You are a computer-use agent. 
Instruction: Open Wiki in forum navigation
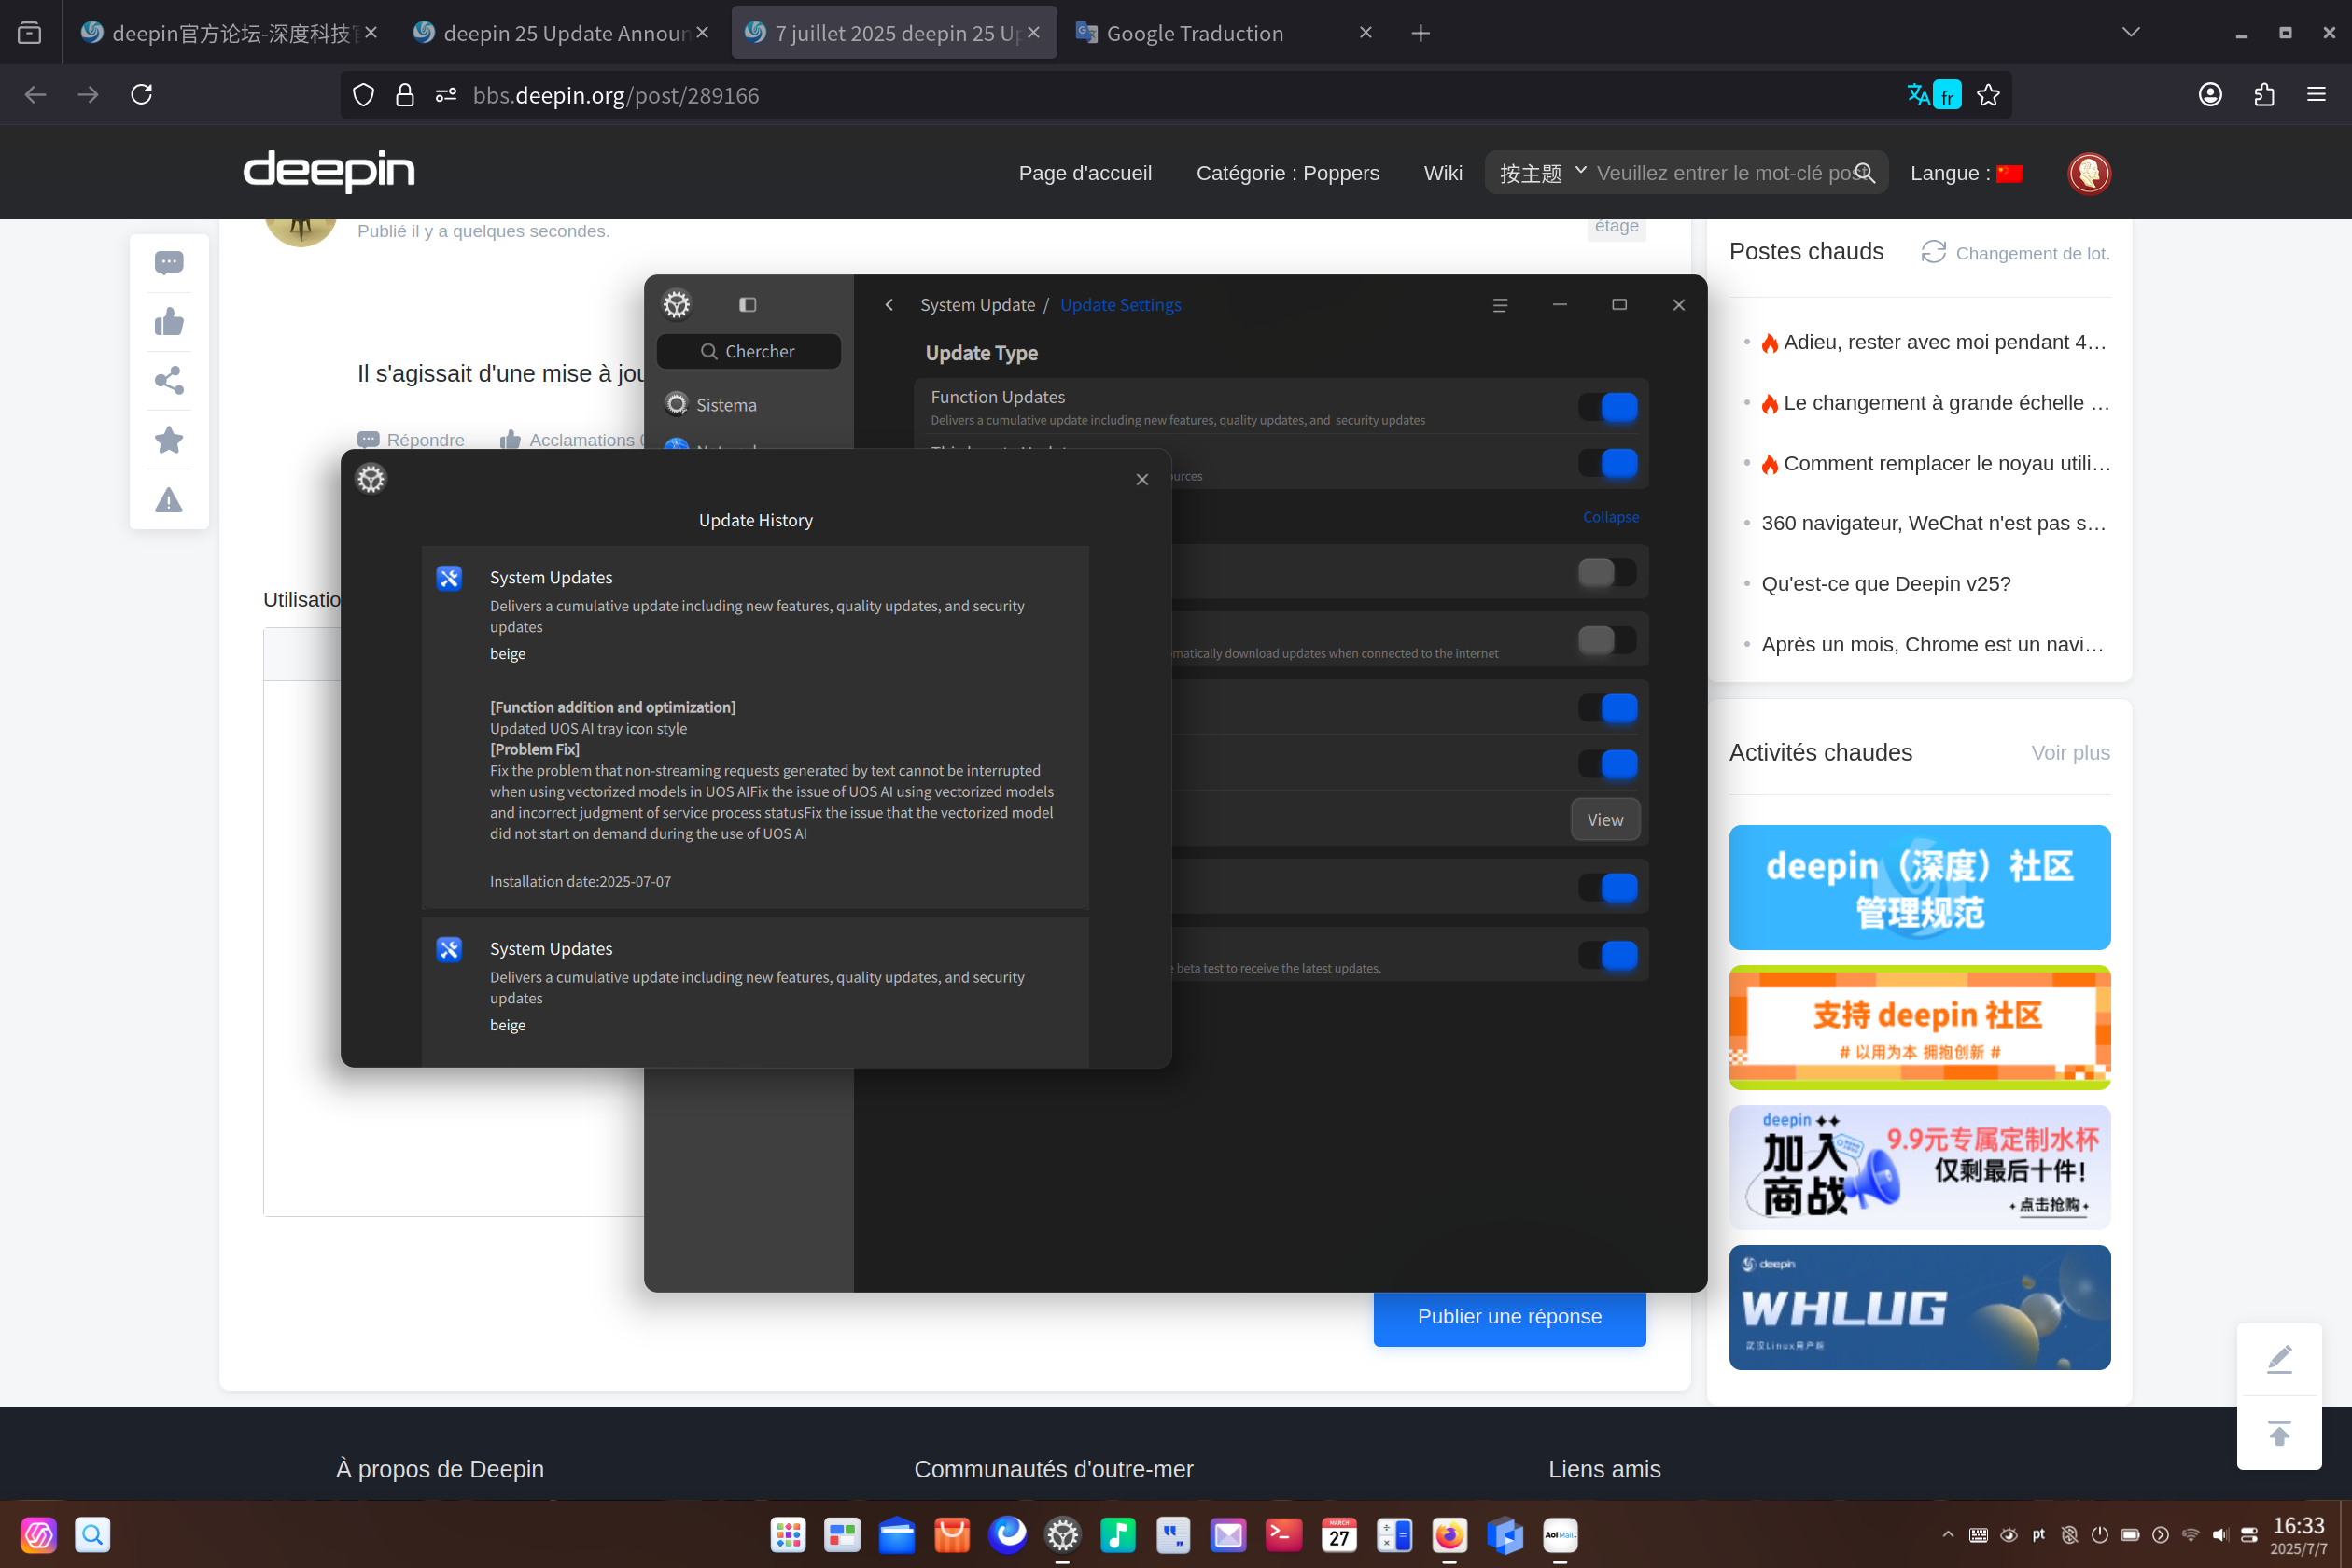click(x=1442, y=173)
